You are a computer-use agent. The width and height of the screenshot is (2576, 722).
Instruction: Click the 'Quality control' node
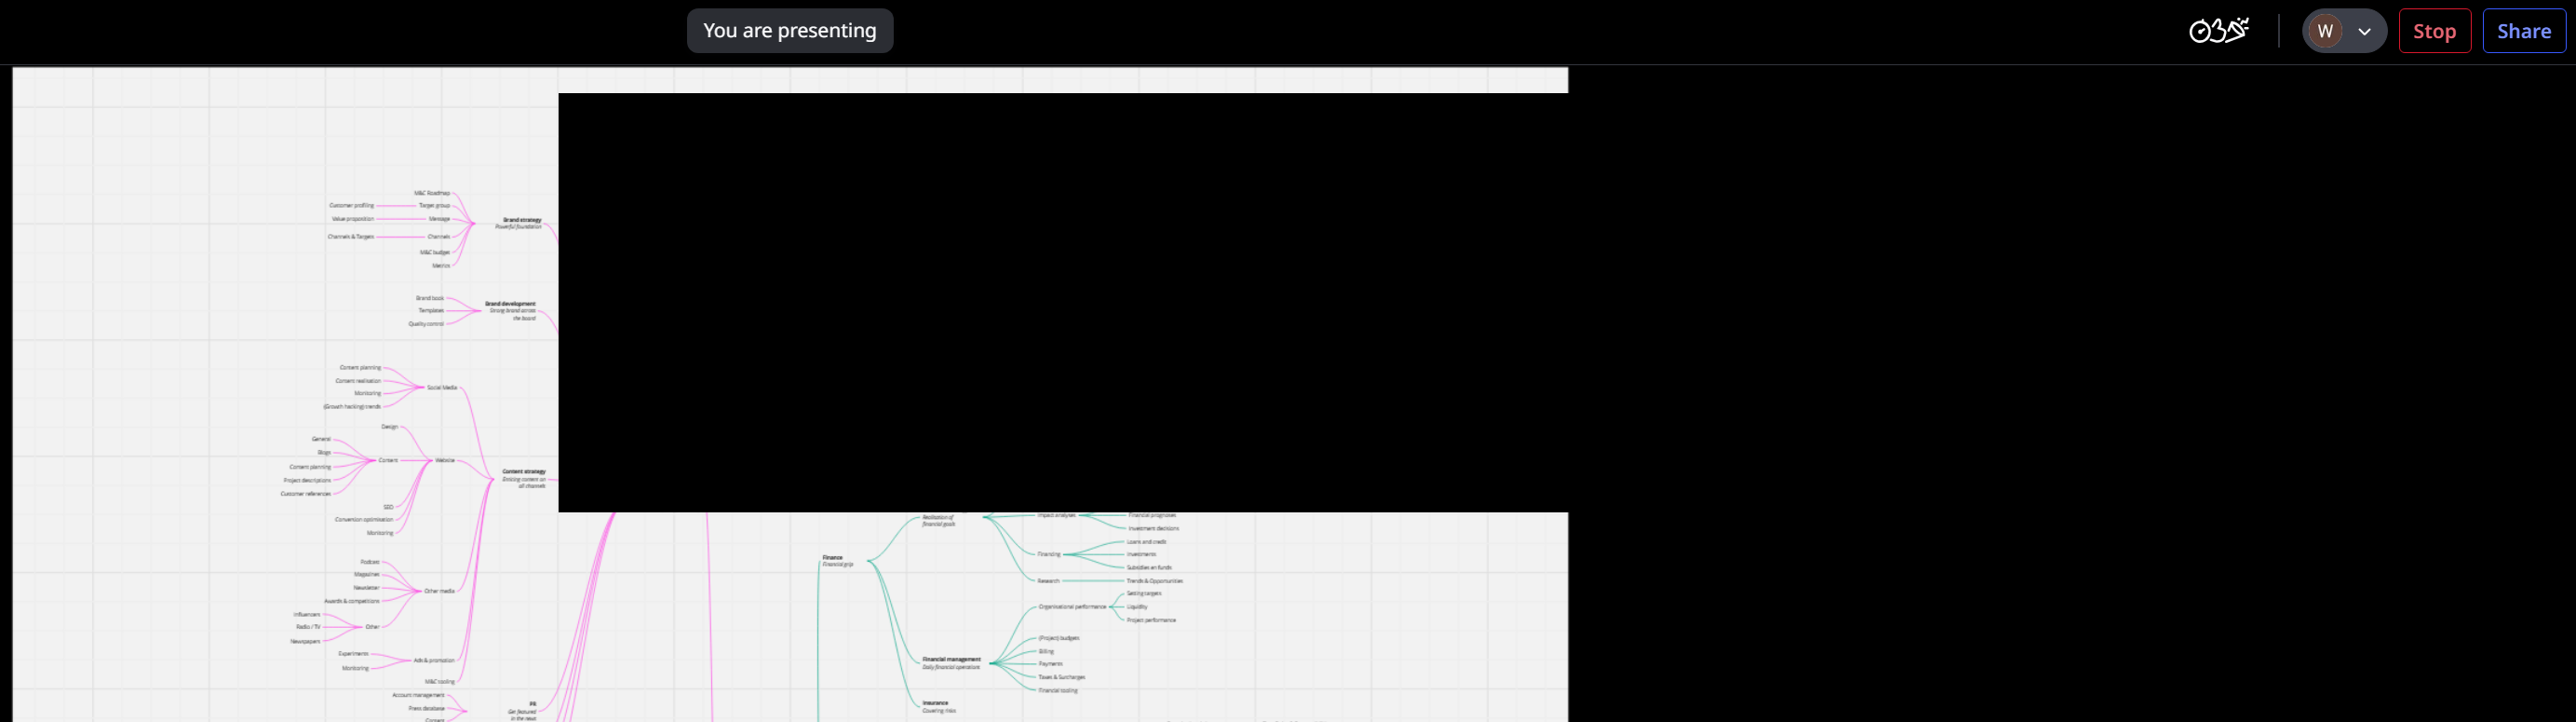point(426,324)
